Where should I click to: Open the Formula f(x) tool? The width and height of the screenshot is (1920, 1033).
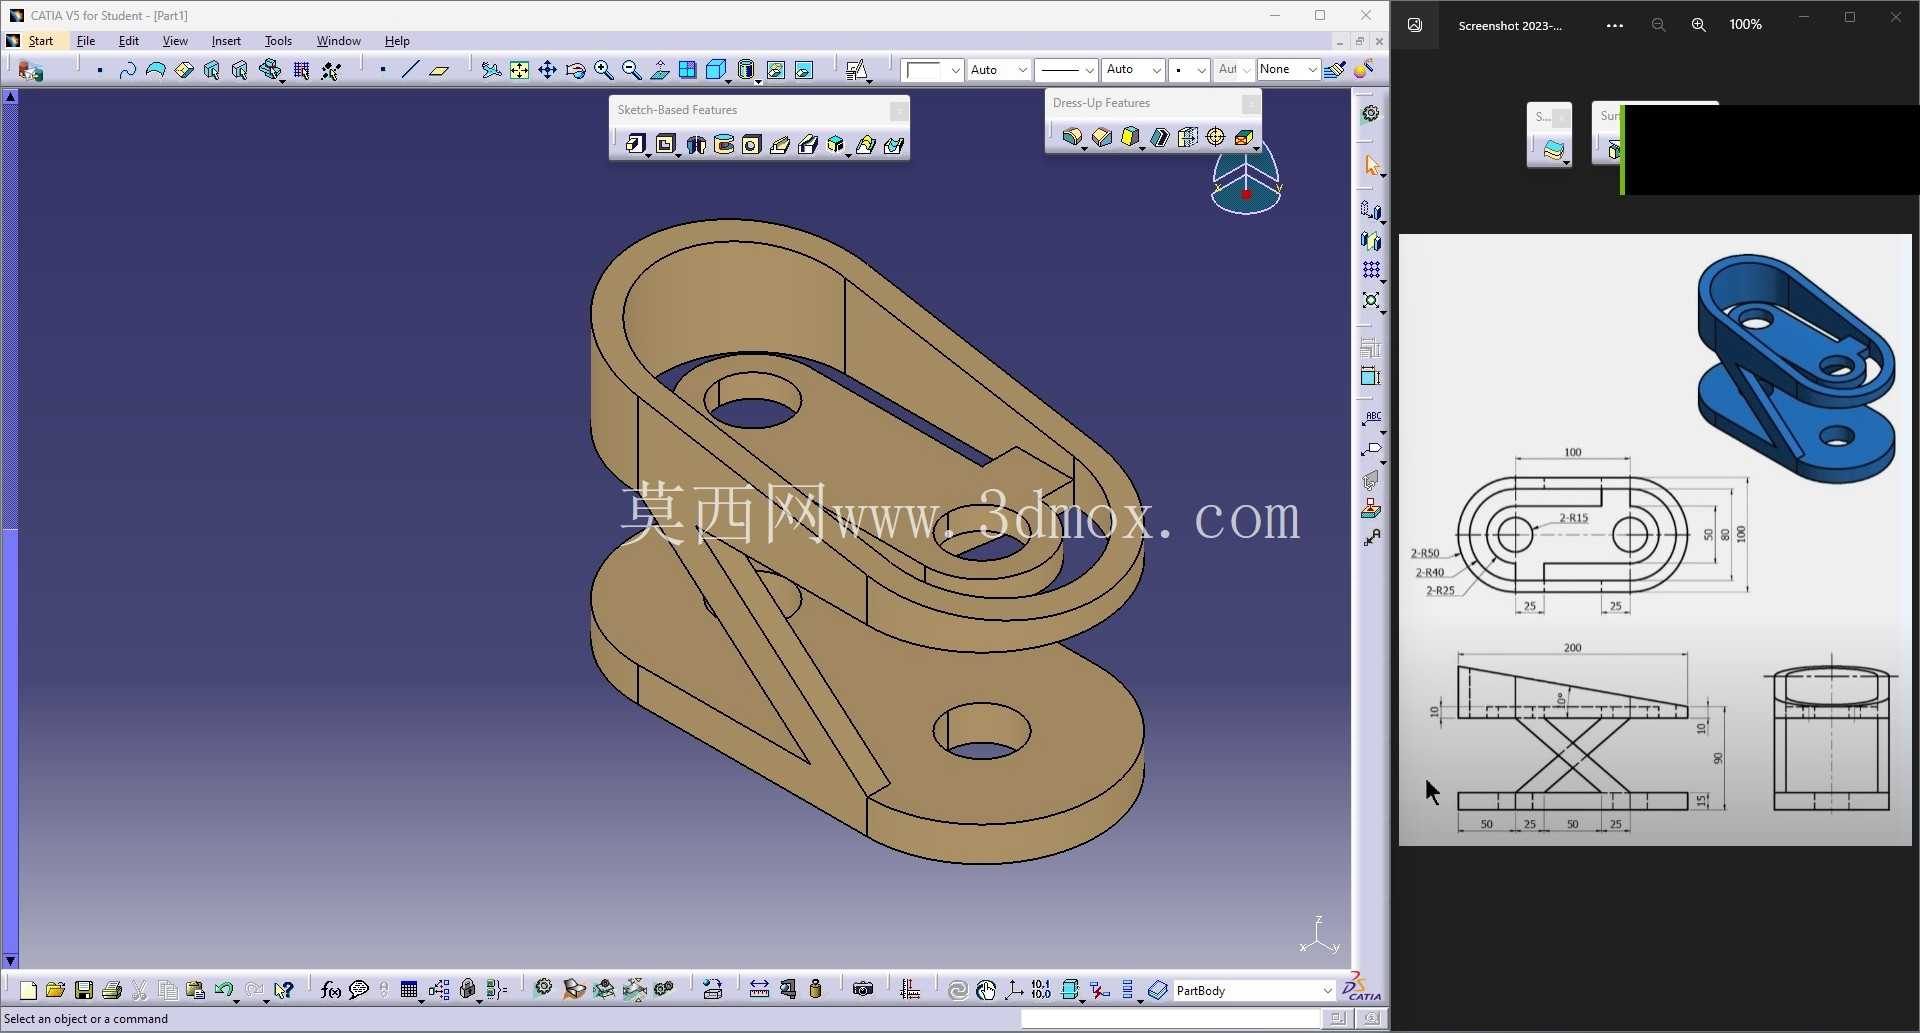[331, 990]
